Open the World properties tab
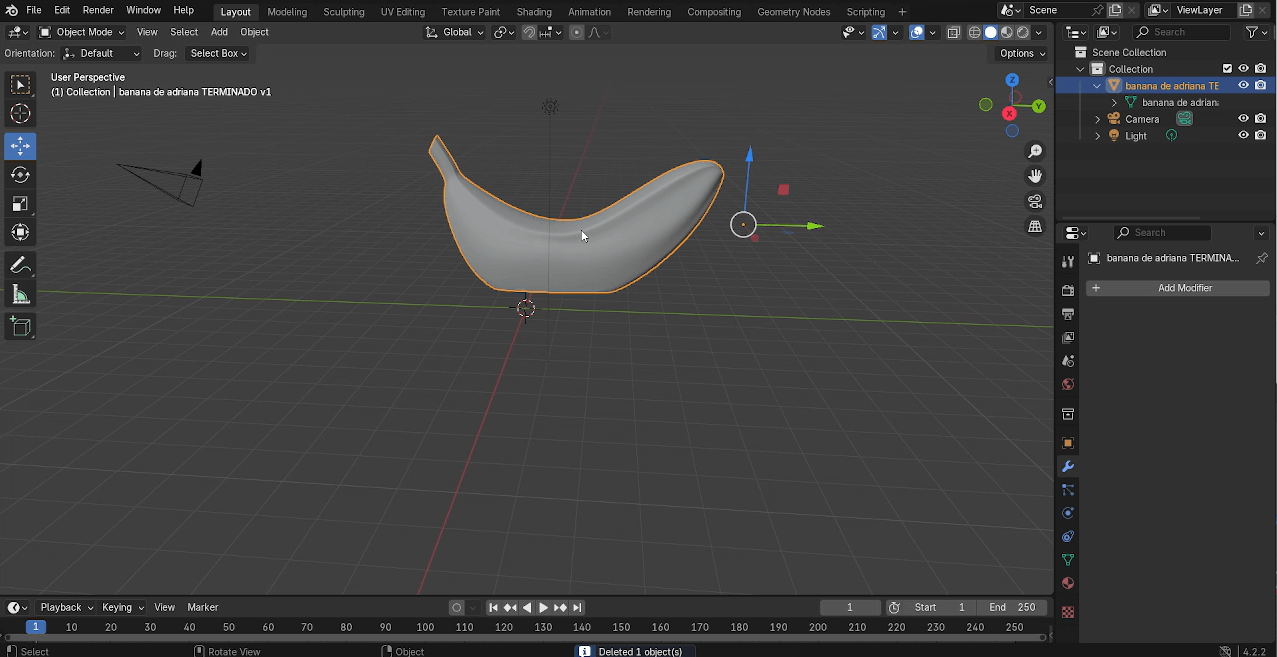 tap(1068, 385)
